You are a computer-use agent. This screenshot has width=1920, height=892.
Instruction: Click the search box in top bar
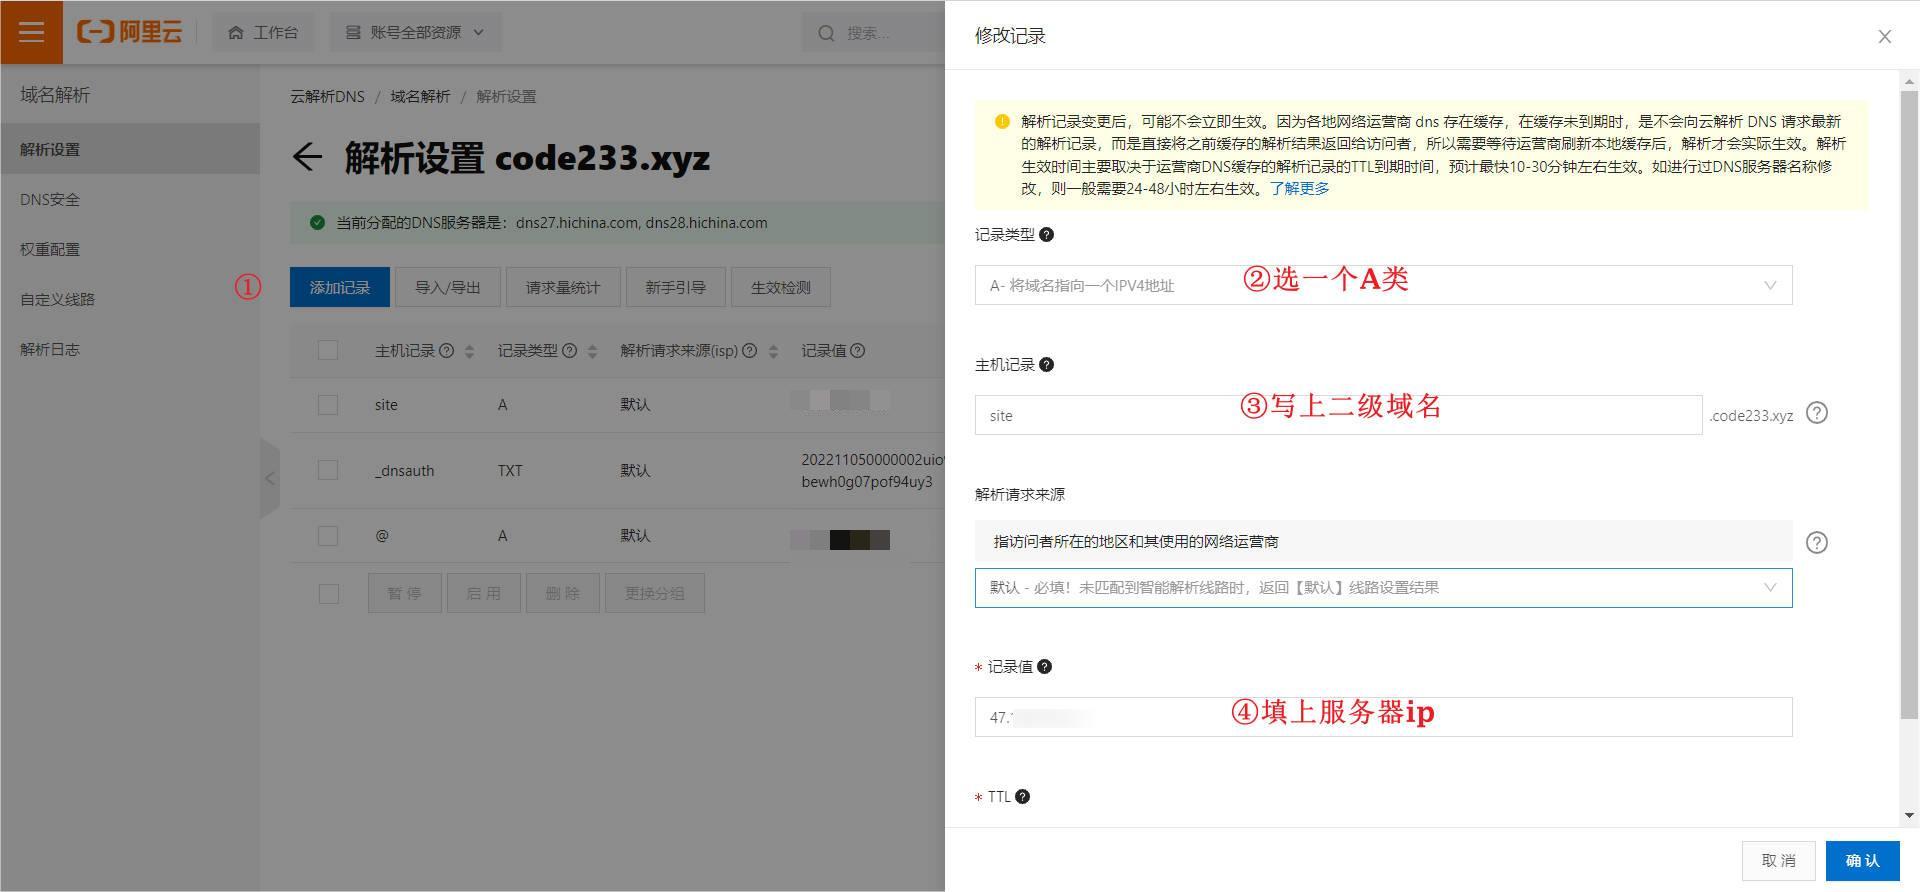pyautogui.click(x=872, y=32)
